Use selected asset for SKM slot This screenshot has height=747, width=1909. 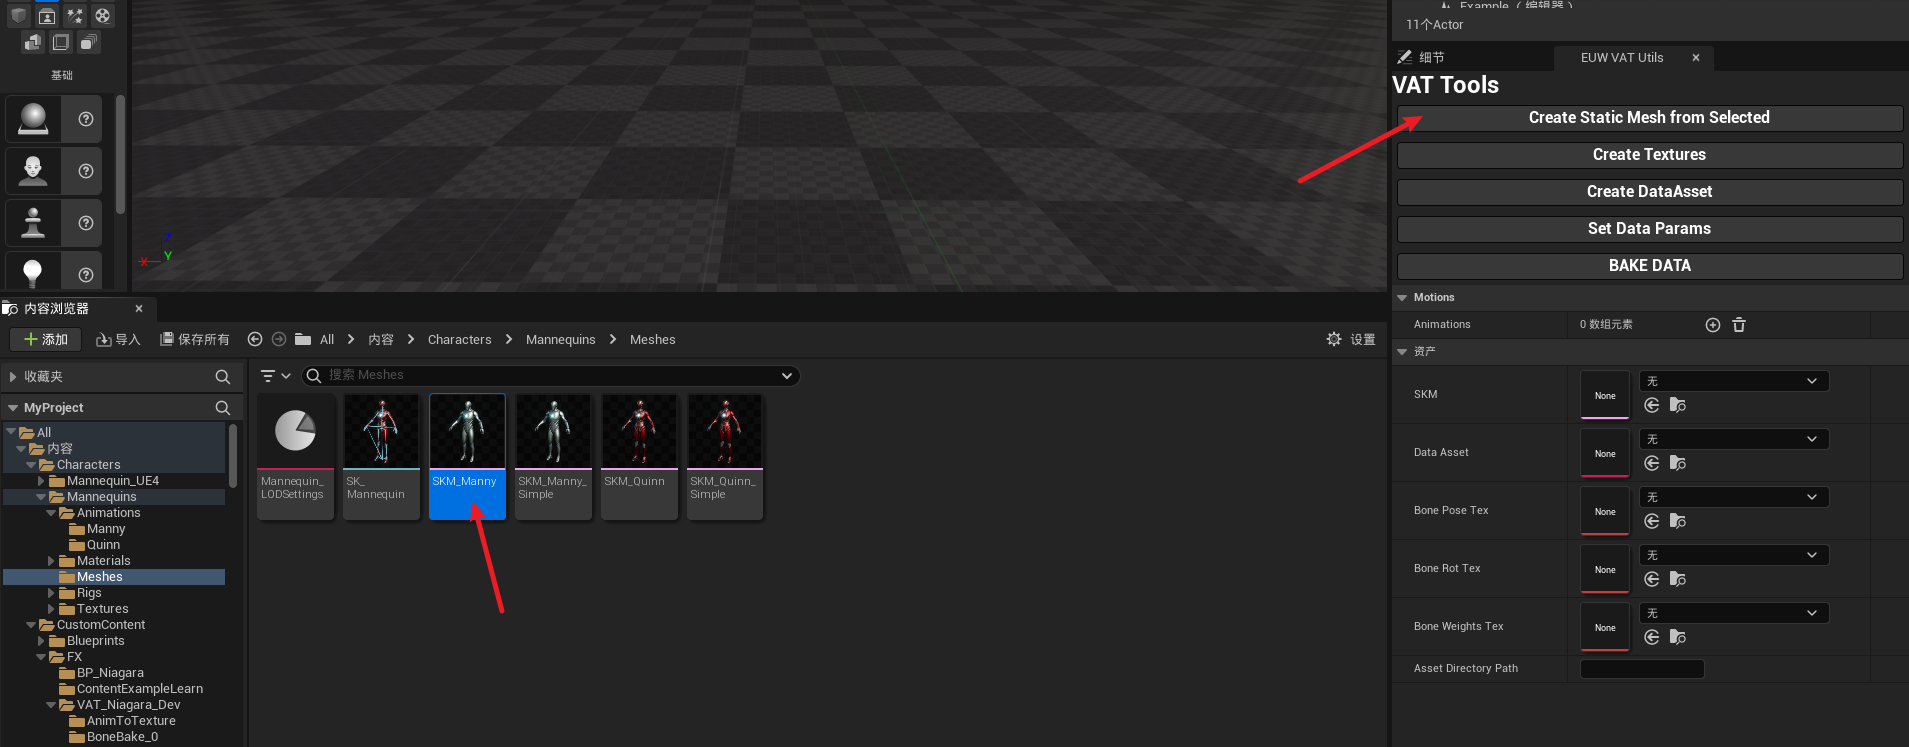click(1652, 405)
